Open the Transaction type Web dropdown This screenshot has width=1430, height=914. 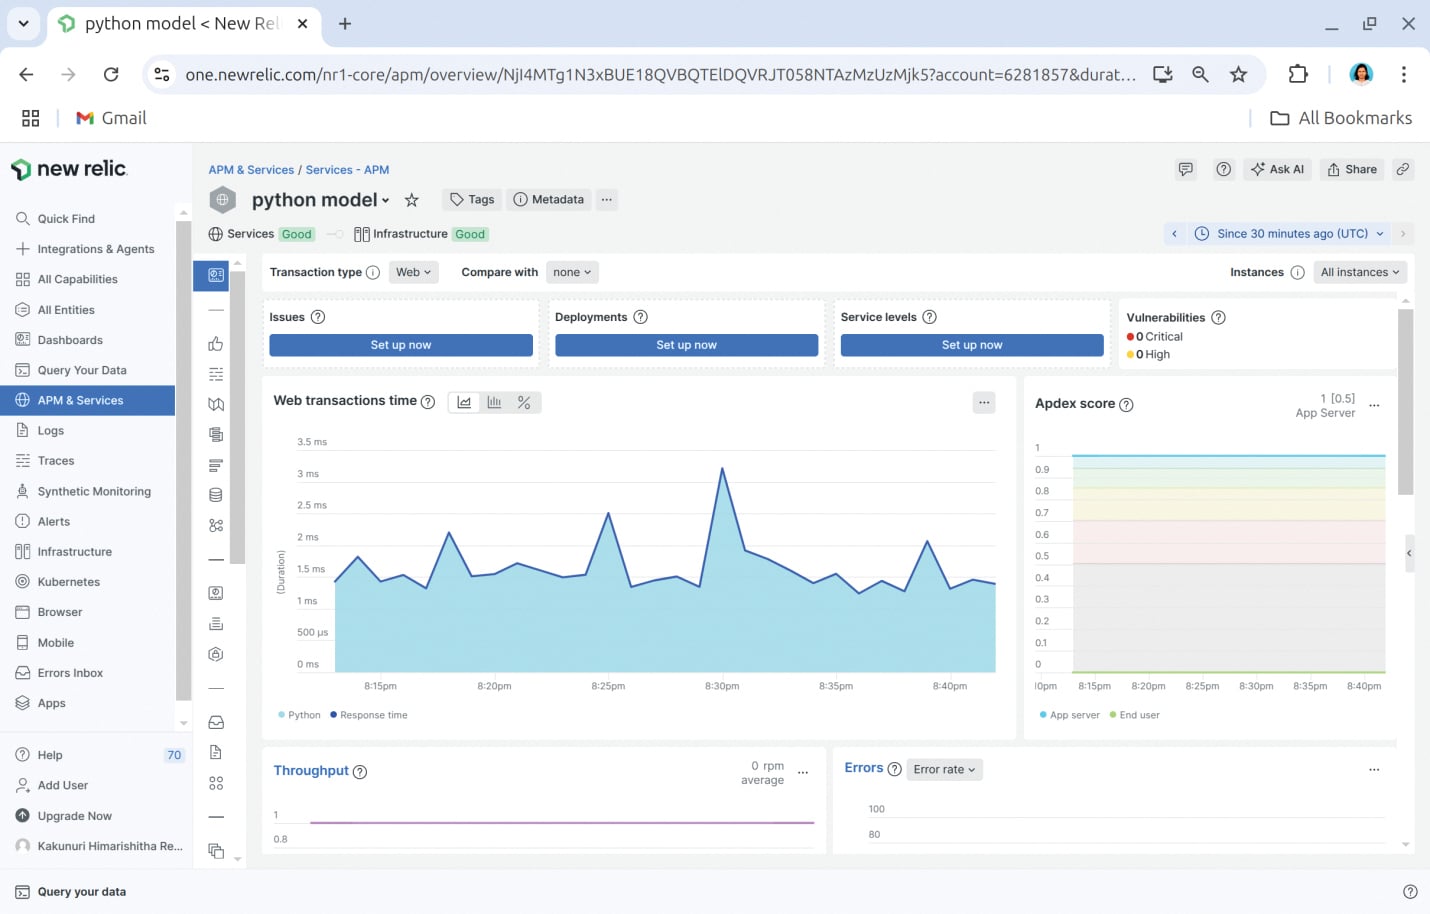[x=413, y=272]
